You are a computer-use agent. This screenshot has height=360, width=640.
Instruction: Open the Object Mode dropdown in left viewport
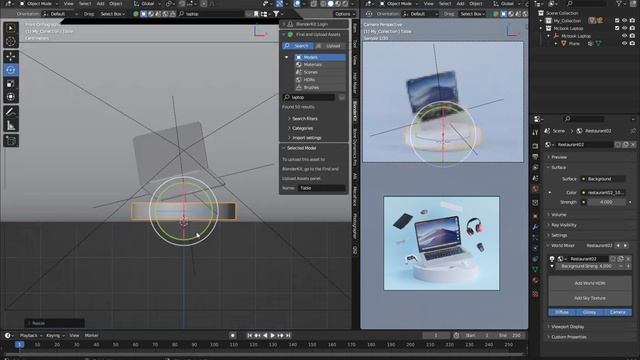(x=39, y=4)
